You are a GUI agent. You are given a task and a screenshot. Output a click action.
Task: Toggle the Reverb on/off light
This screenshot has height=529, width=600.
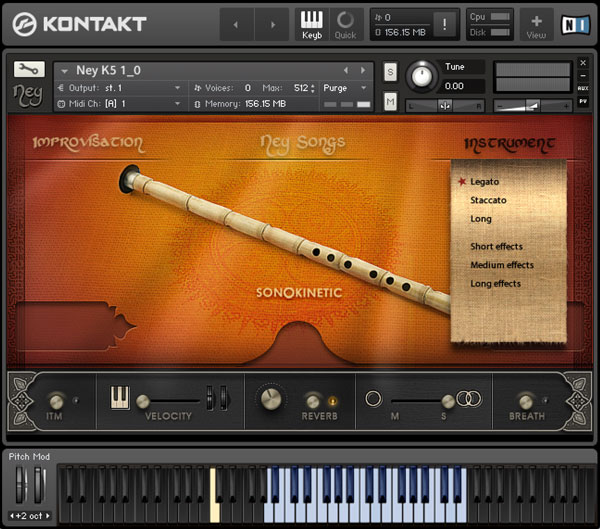pyautogui.click(x=333, y=402)
